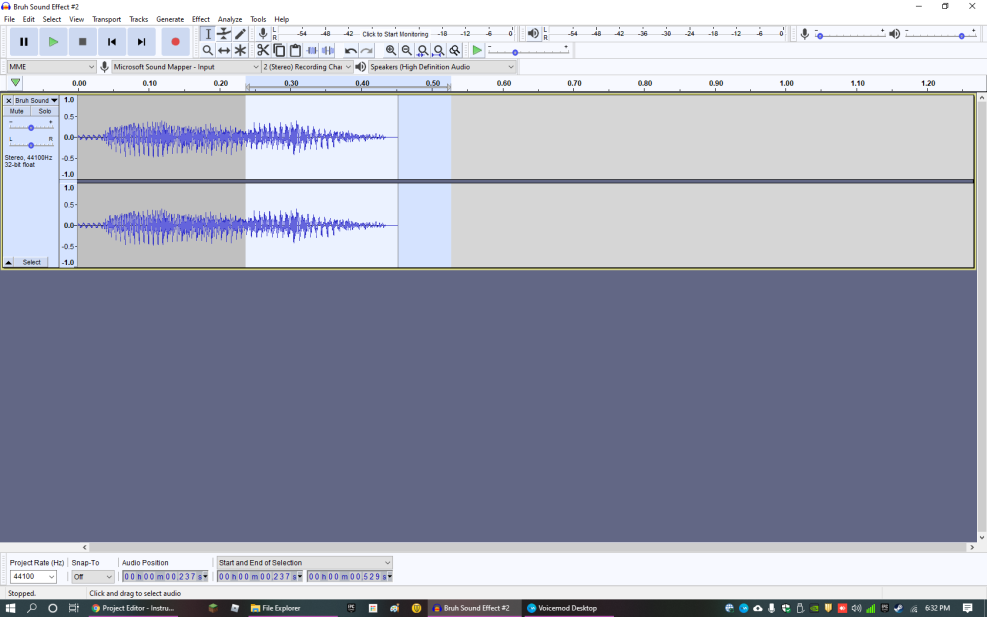Mute the Bruh Sound track
The width and height of the screenshot is (987, 617).
(x=17, y=111)
